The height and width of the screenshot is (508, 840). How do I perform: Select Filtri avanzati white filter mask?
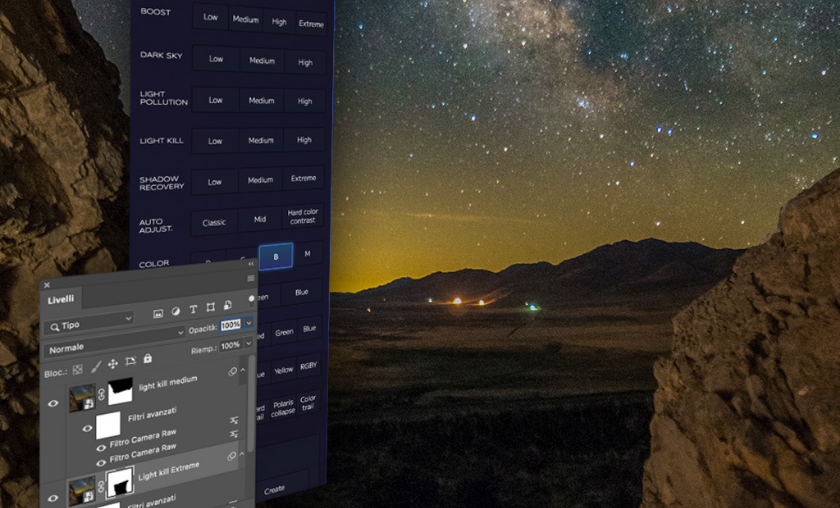(108, 425)
